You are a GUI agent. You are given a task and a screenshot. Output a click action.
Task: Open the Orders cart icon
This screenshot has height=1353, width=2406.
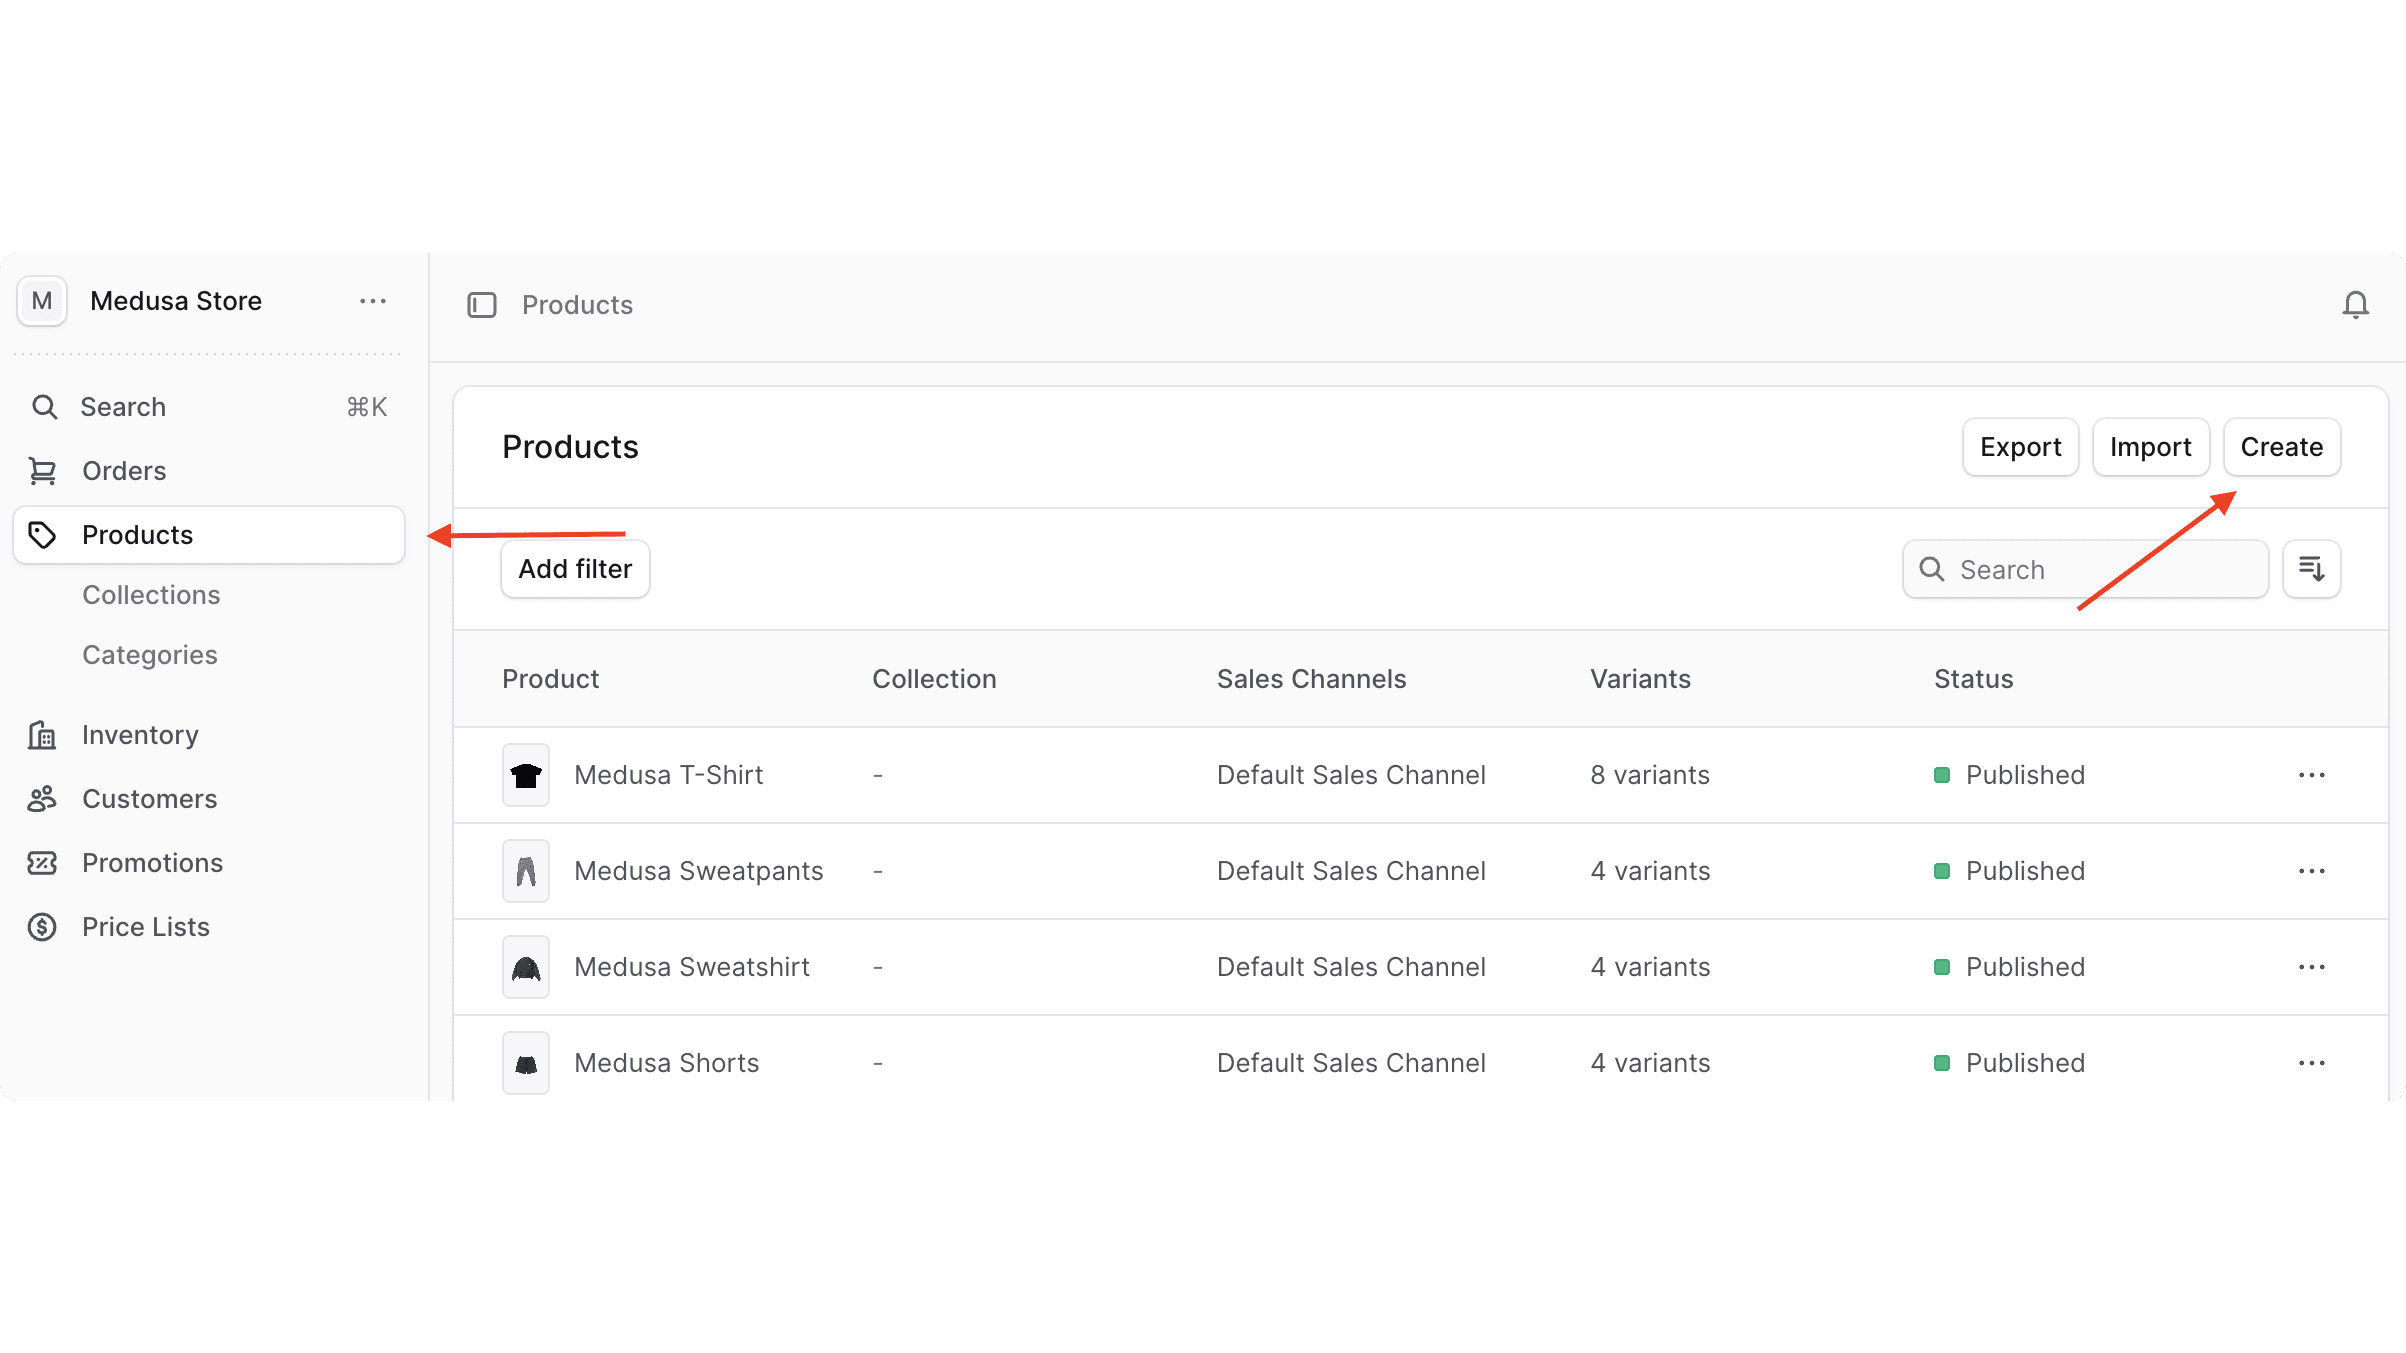[x=42, y=470]
